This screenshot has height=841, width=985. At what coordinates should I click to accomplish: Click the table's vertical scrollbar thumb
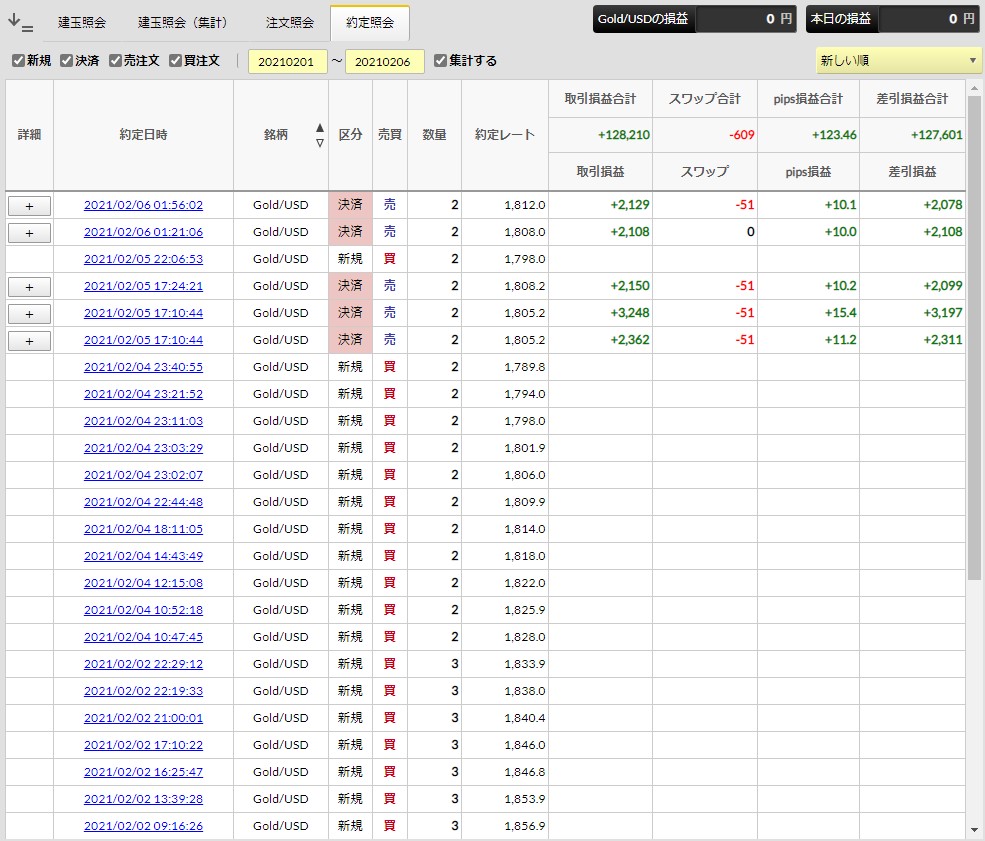(974, 338)
